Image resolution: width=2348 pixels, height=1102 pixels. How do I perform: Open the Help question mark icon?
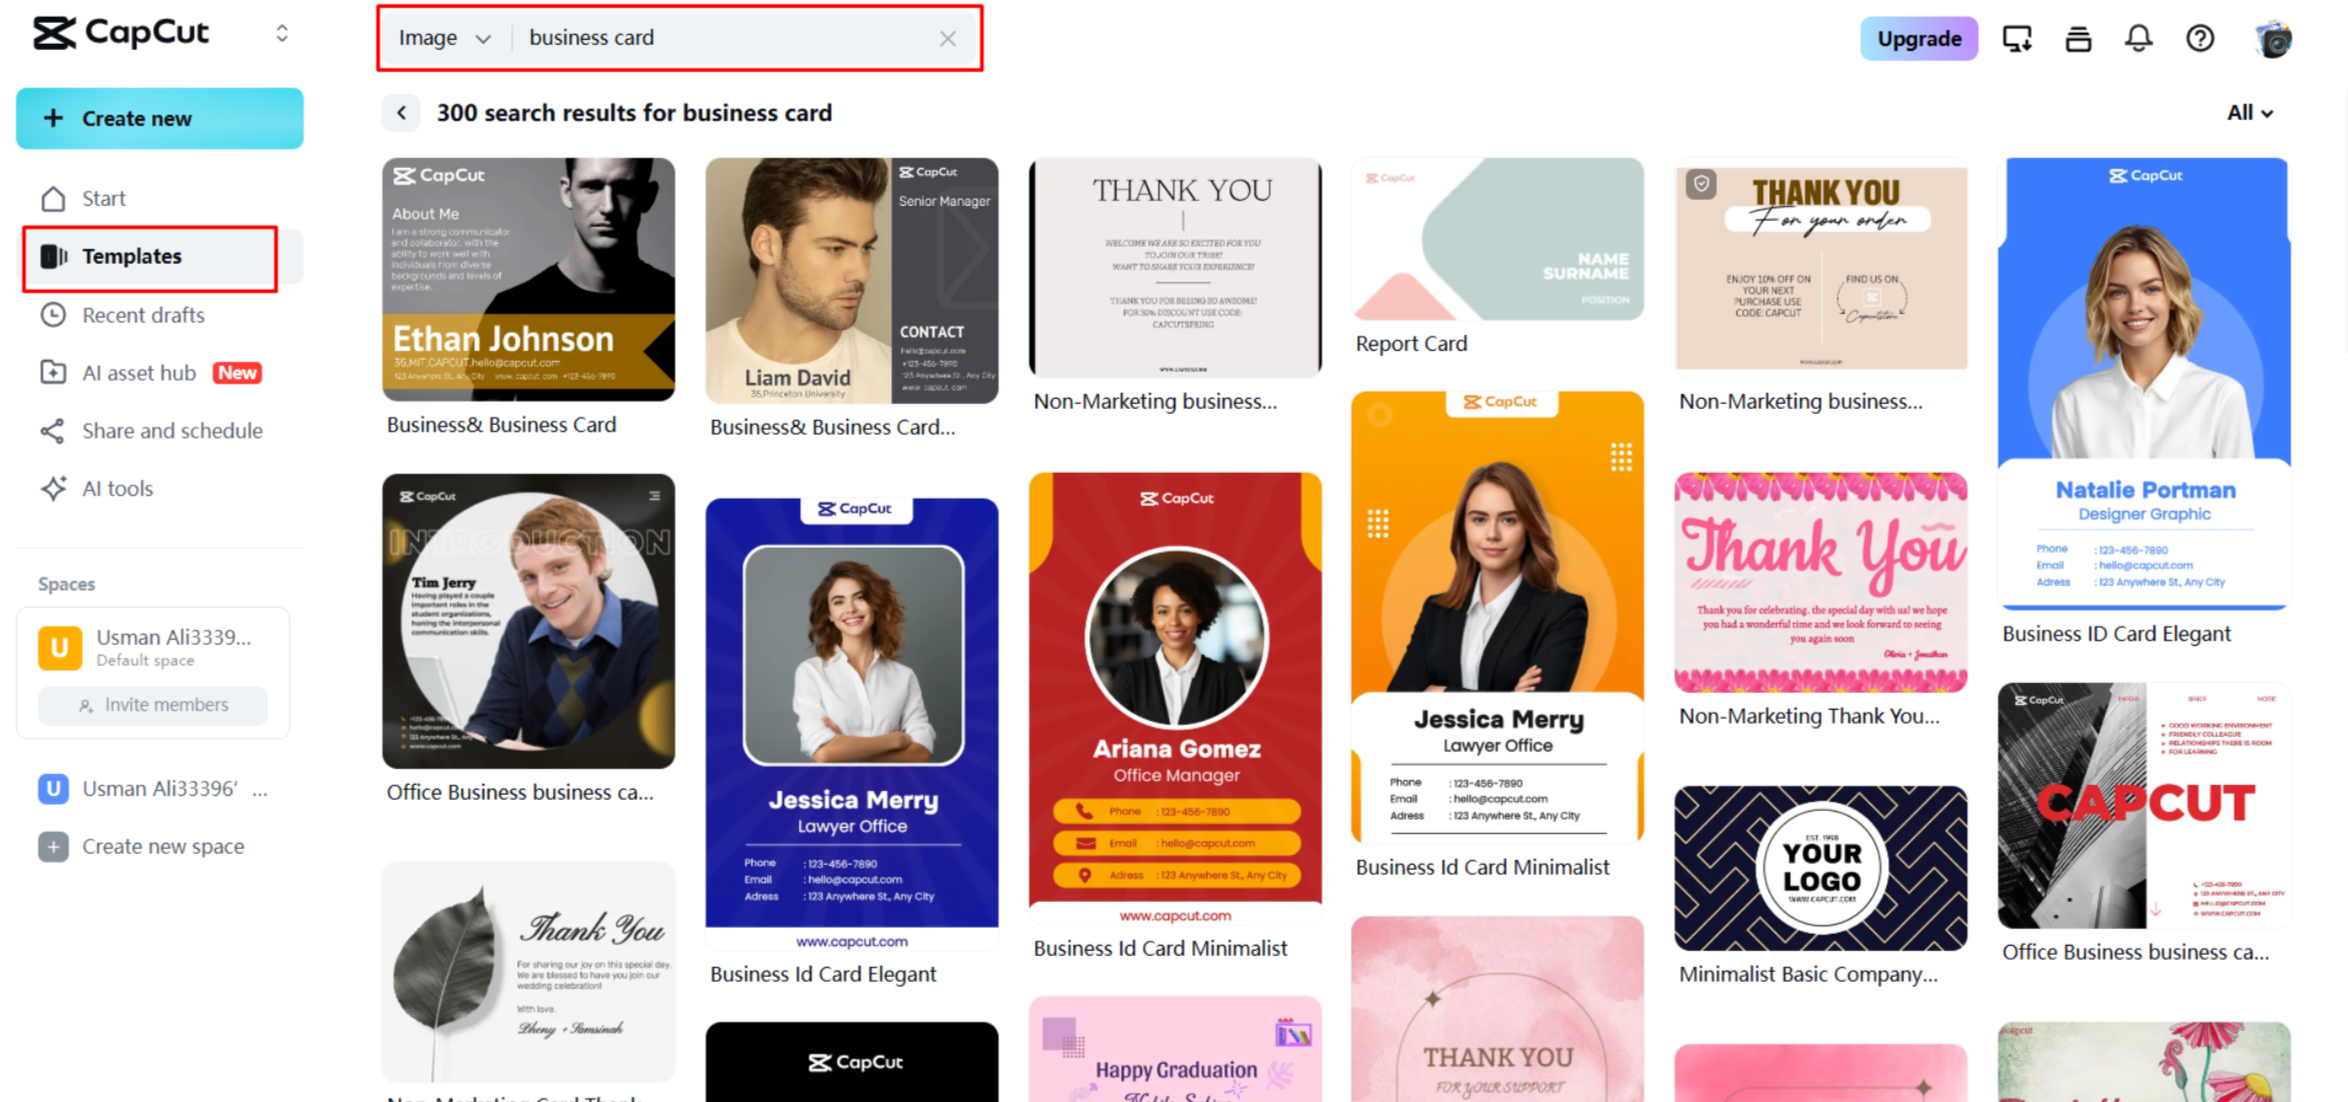point(2199,38)
